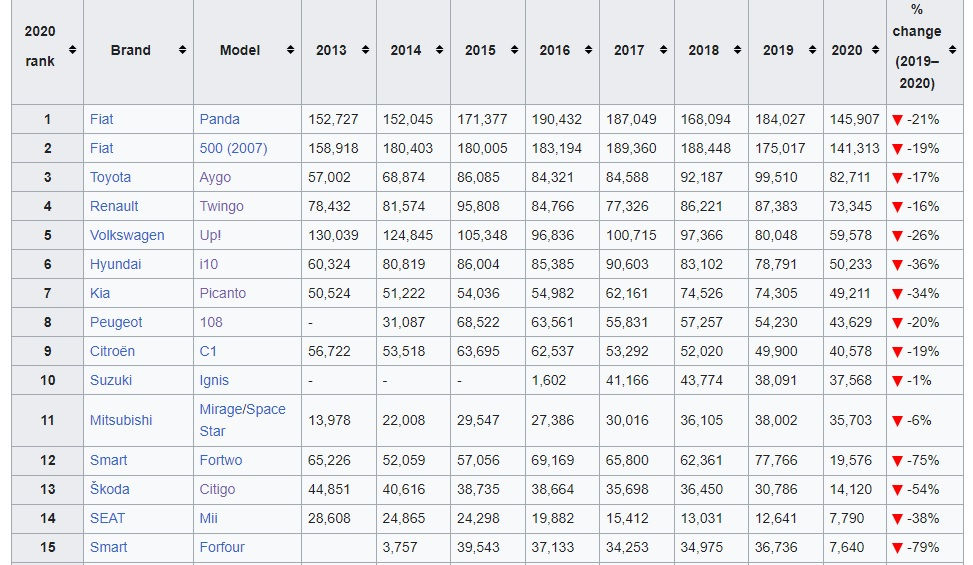Select the 19,576 cell for Fortwo 2020
This screenshot has width=973, height=565.
[854, 460]
